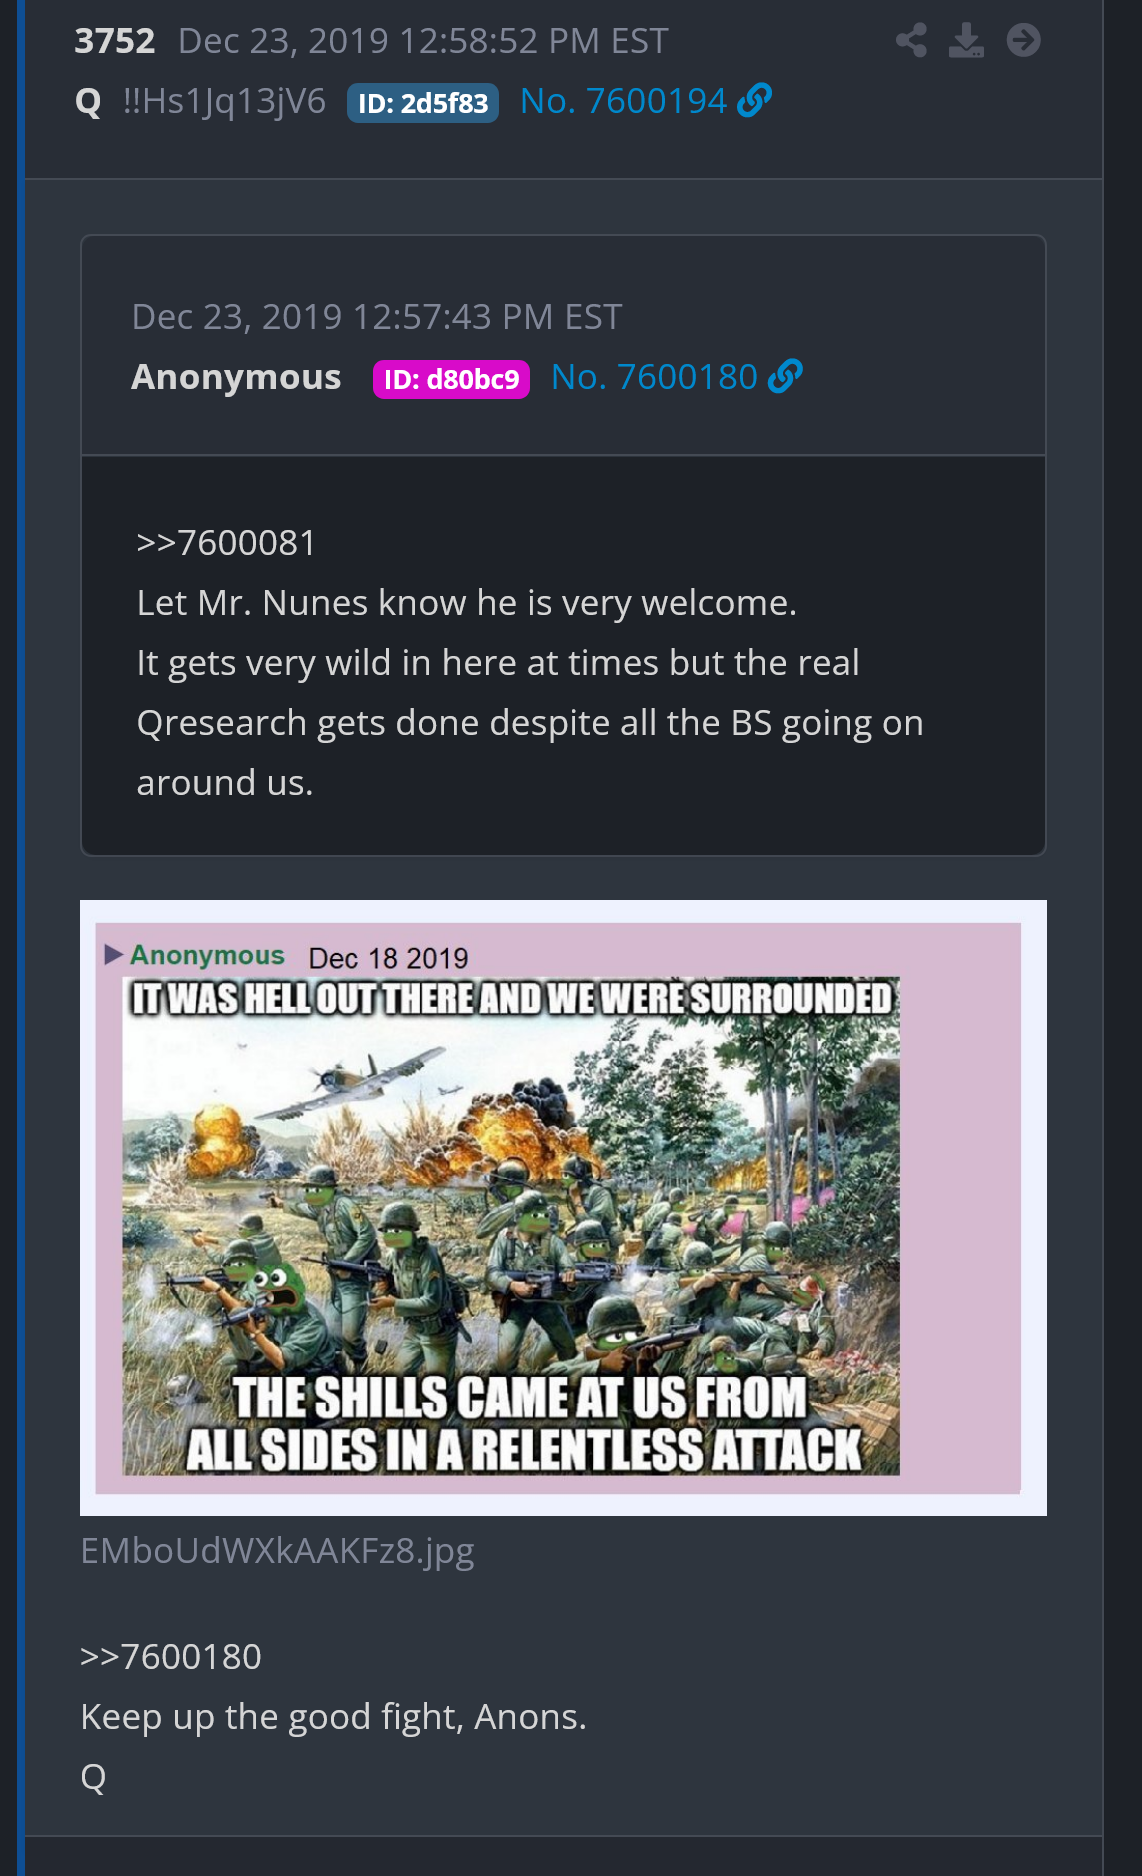Click the tripcode !!Hs1Jq13jV6
The width and height of the screenshot is (1142, 1876).
(x=224, y=101)
